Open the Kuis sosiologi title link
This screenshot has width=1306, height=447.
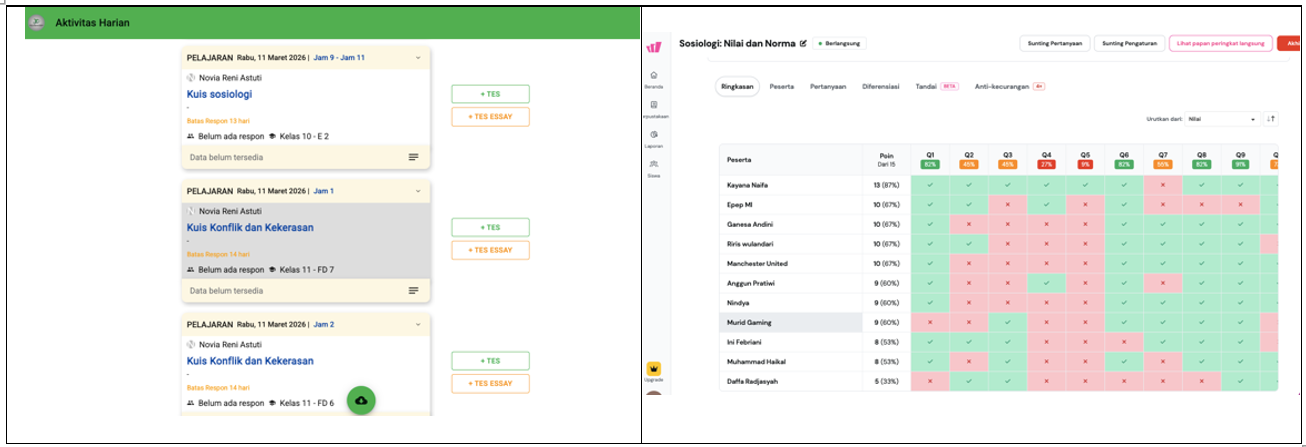point(219,94)
